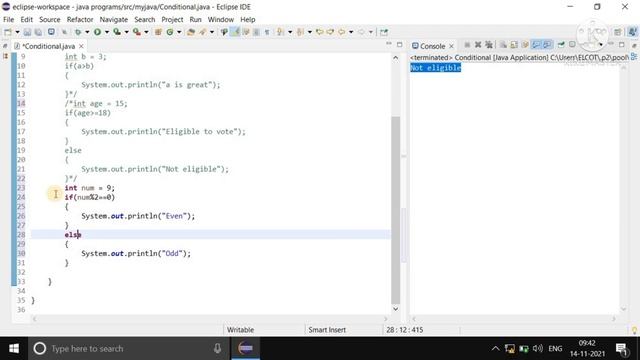Image resolution: width=640 pixels, height=360 pixels.
Task: Click the External Tools run icon
Action: coord(136,32)
